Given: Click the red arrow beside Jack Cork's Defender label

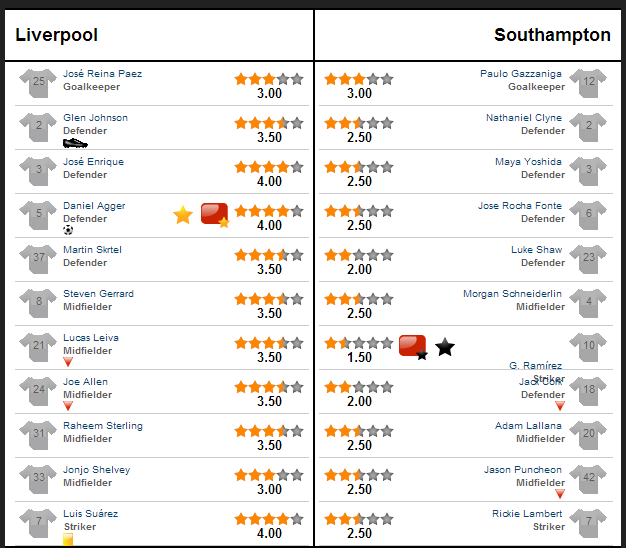Looking at the screenshot, I should click(560, 406).
